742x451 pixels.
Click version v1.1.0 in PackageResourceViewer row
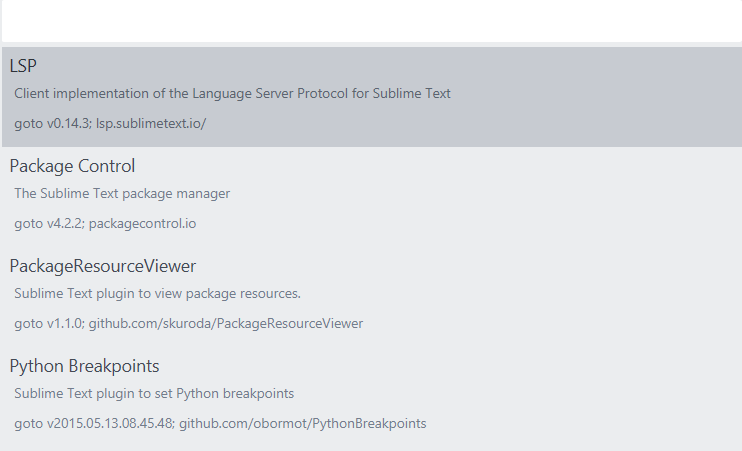[x=65, y=324]
